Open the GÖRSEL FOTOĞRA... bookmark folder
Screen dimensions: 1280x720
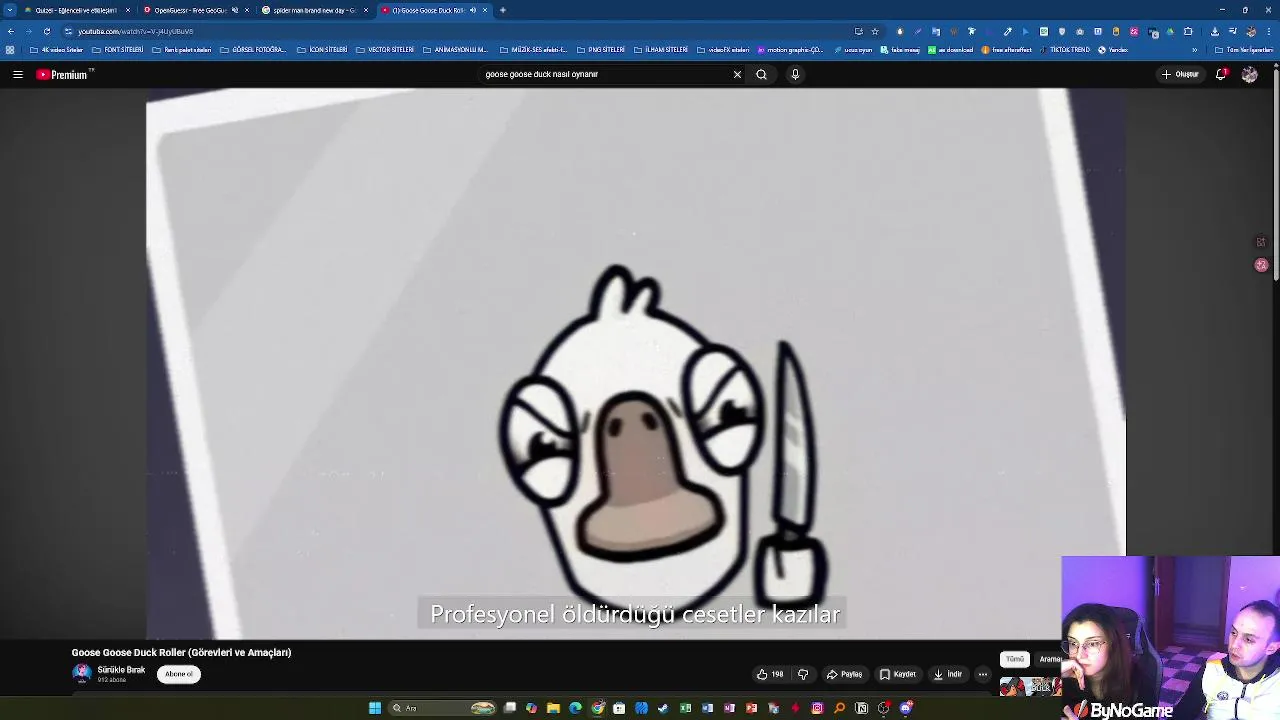tap(252, 50)
